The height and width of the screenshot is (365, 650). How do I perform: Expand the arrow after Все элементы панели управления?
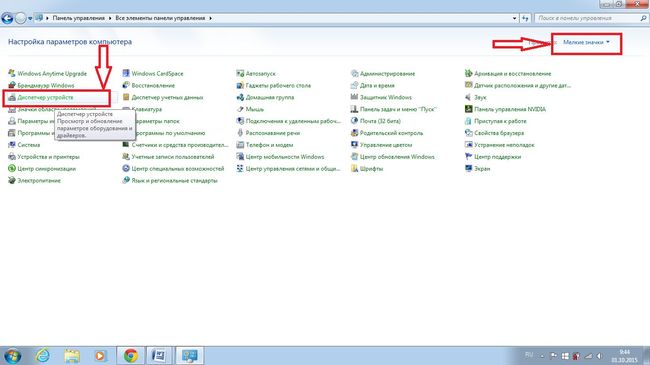pyautogui.click(x=211, y=18)
